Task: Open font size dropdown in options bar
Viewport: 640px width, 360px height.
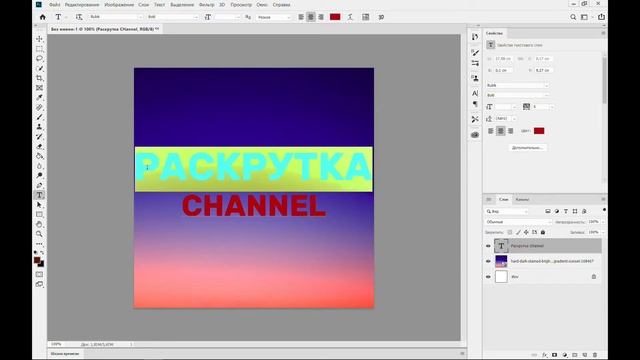Action: coord(228,17)
